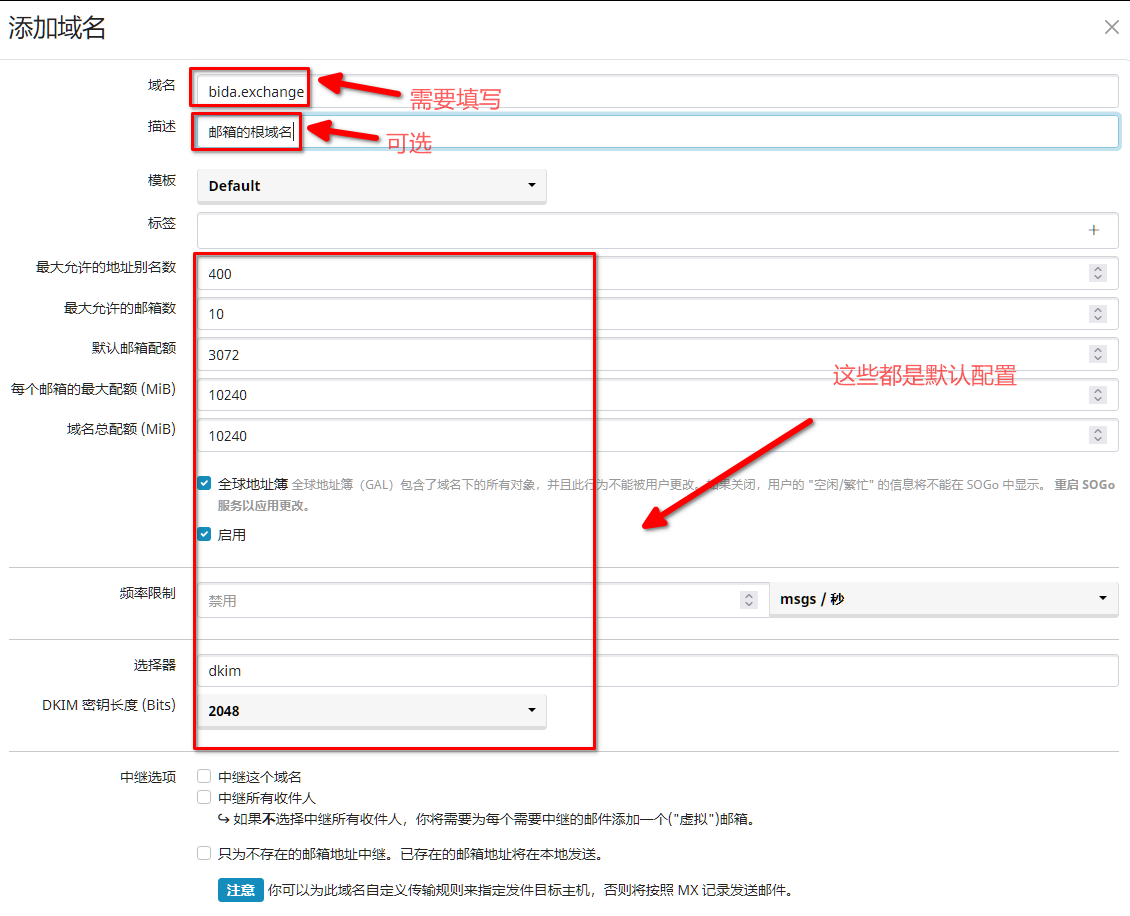Click the 选择器 dkim input field
The width and height of the screenshot is (1130, 916).
coord(657,671)
